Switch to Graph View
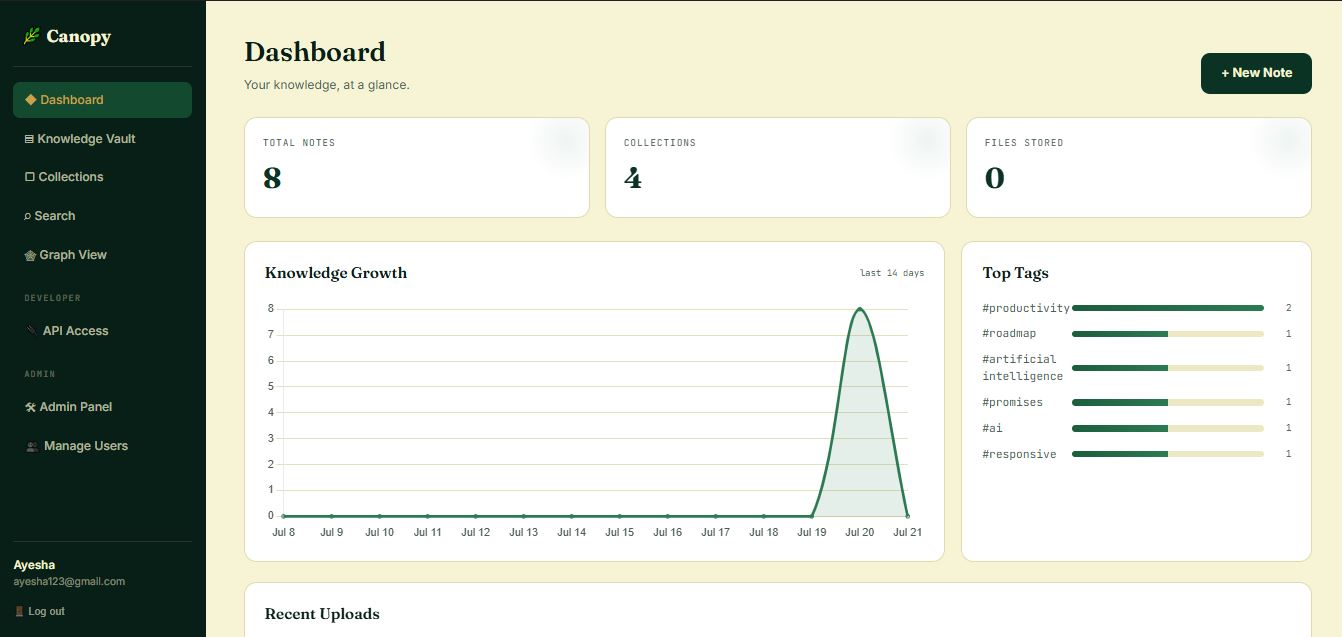Image resolution: width=1342 pixels, height=637 pixels. click(x=102, y=255)
